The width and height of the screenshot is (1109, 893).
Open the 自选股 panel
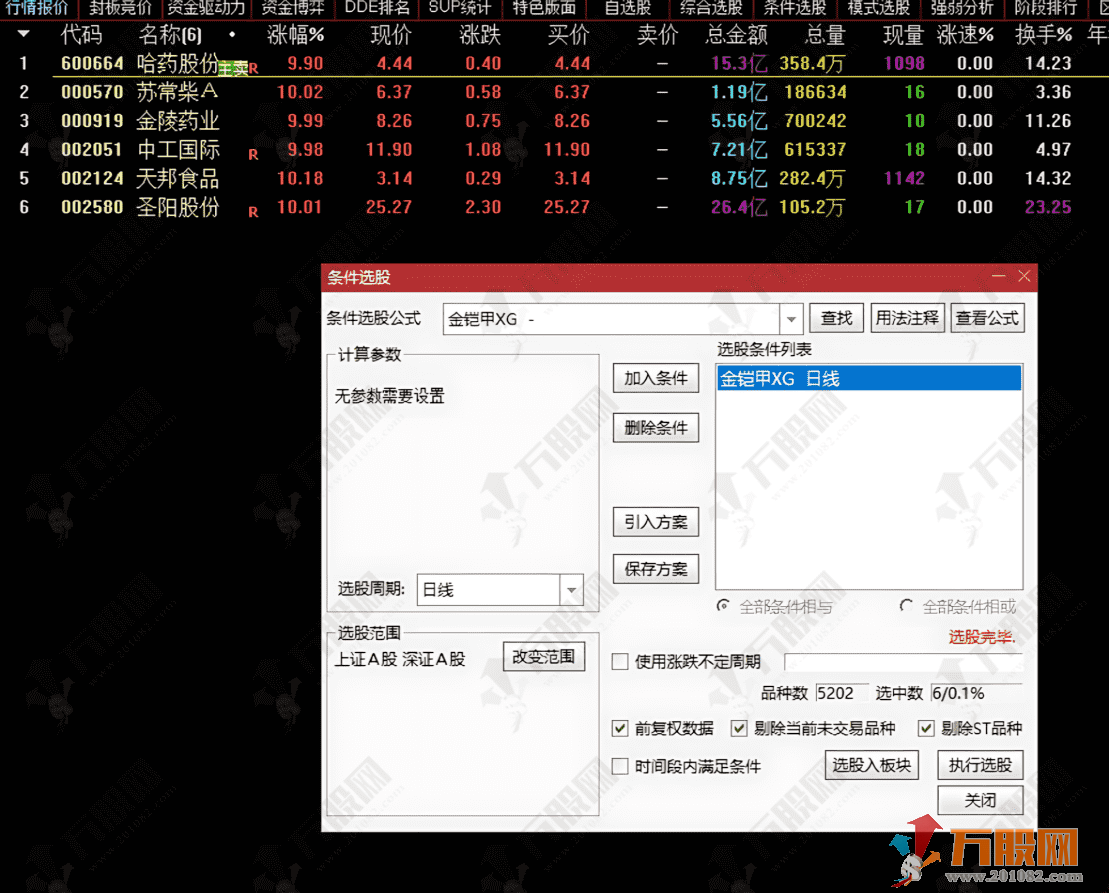tap(630, 8)
